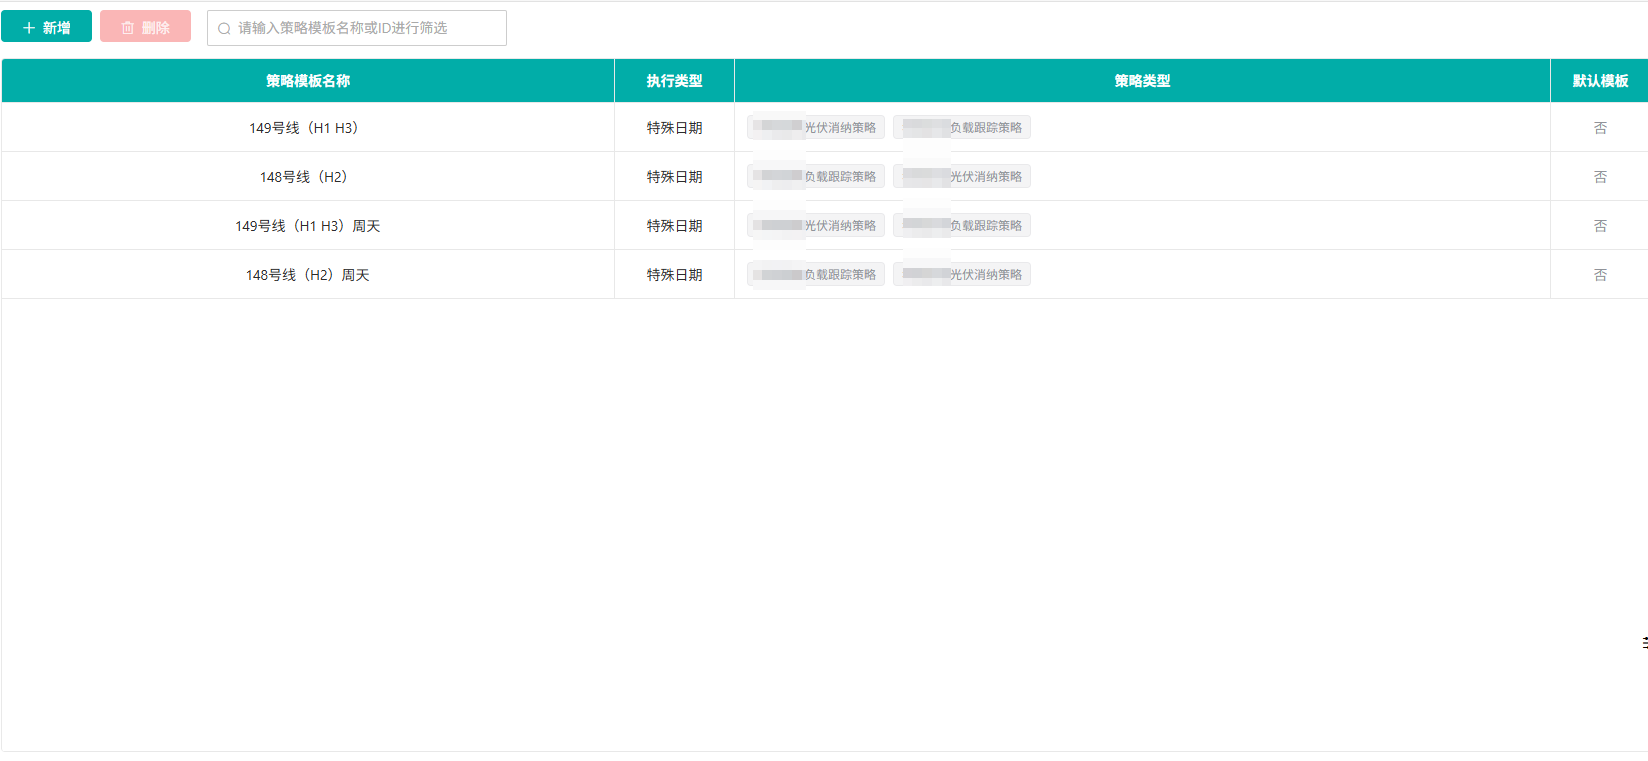This screenshot has width=1648, height=761.
Task: Click the magnifier icon in search box
Action: (x=224, y=28)
